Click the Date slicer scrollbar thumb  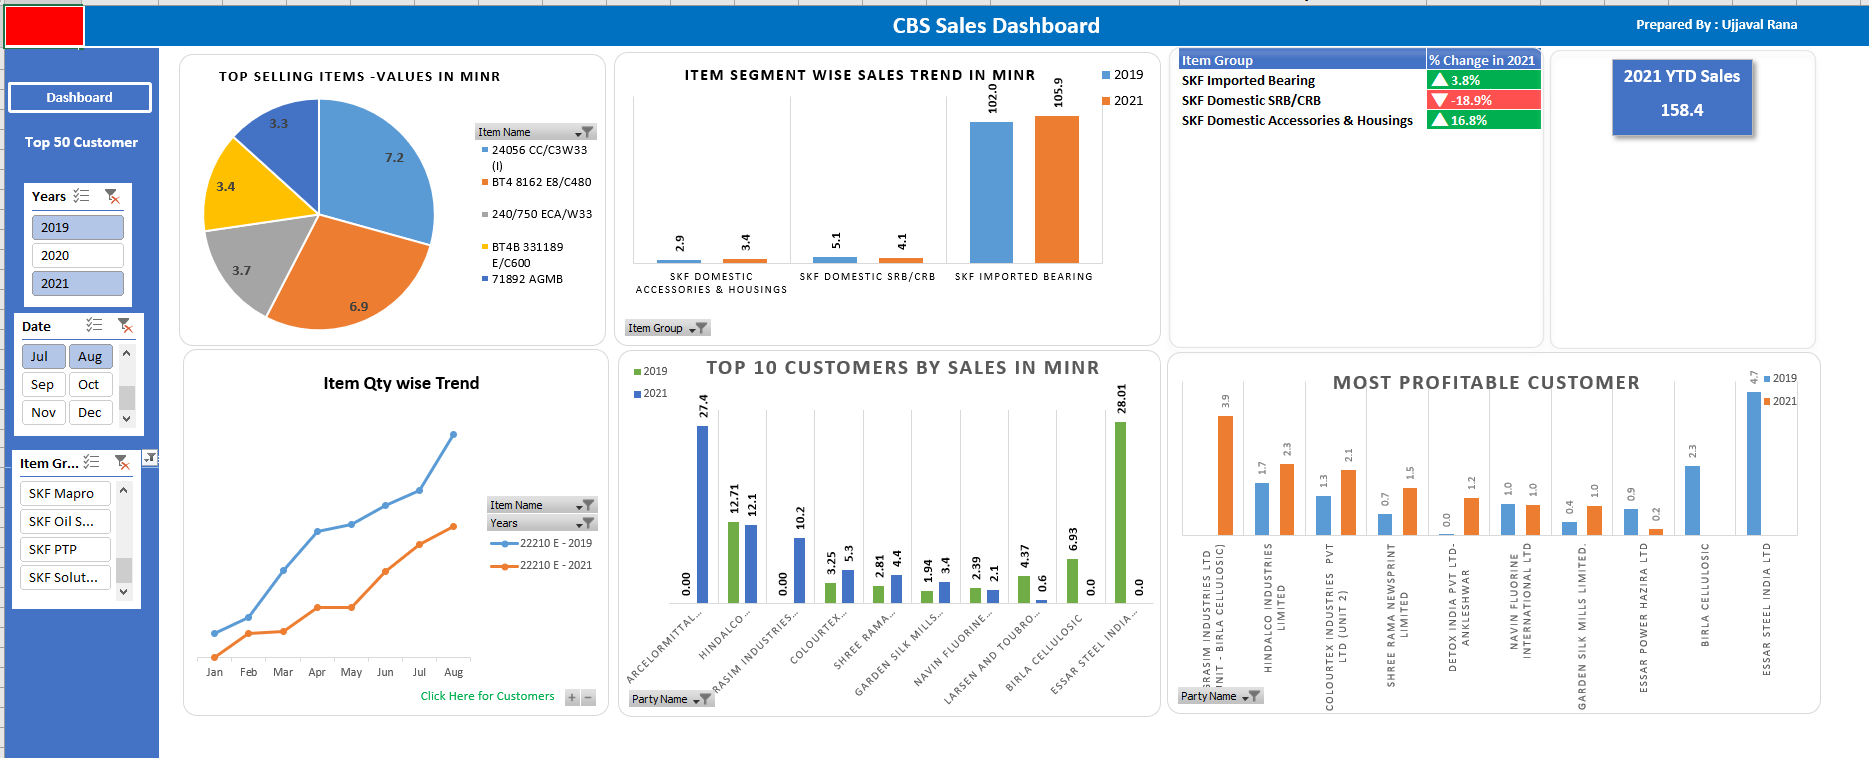pyautogui.click(x=126, y=396)
